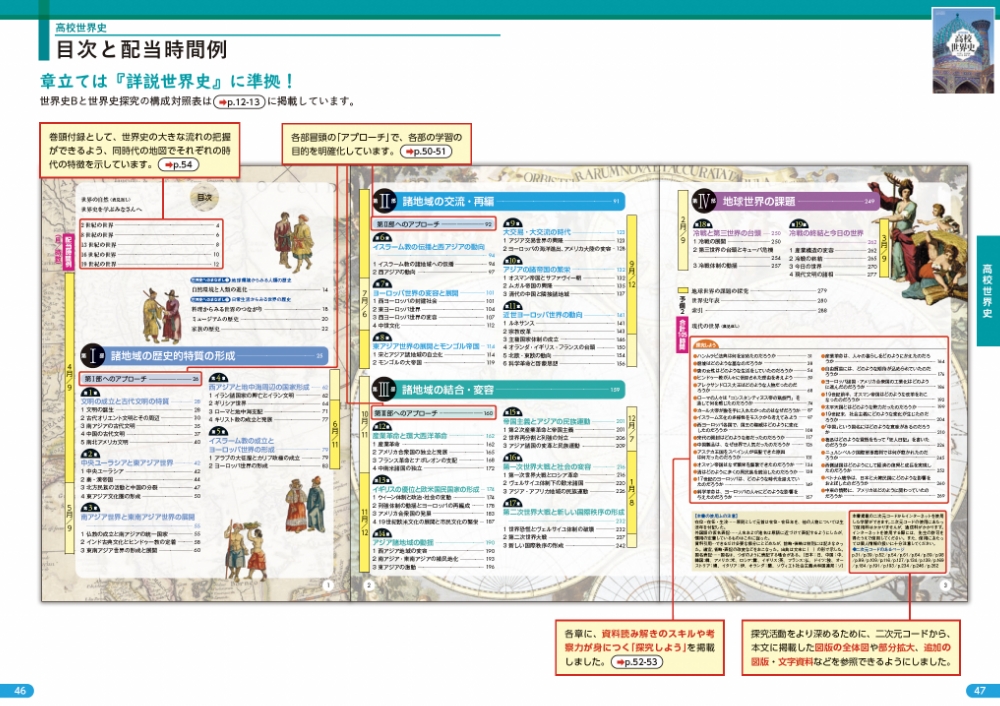Open the 第Ⅰ部へのアプローチ entry
Screen dimensions: 1000x706
pyautogui.click(x=140, y=379)
